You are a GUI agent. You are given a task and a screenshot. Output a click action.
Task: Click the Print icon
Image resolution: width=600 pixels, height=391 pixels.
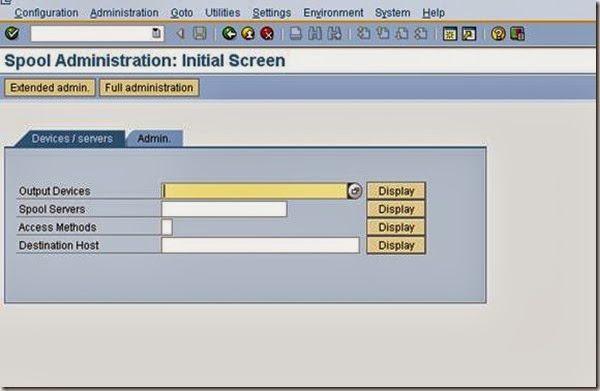[x=295, y=34]
